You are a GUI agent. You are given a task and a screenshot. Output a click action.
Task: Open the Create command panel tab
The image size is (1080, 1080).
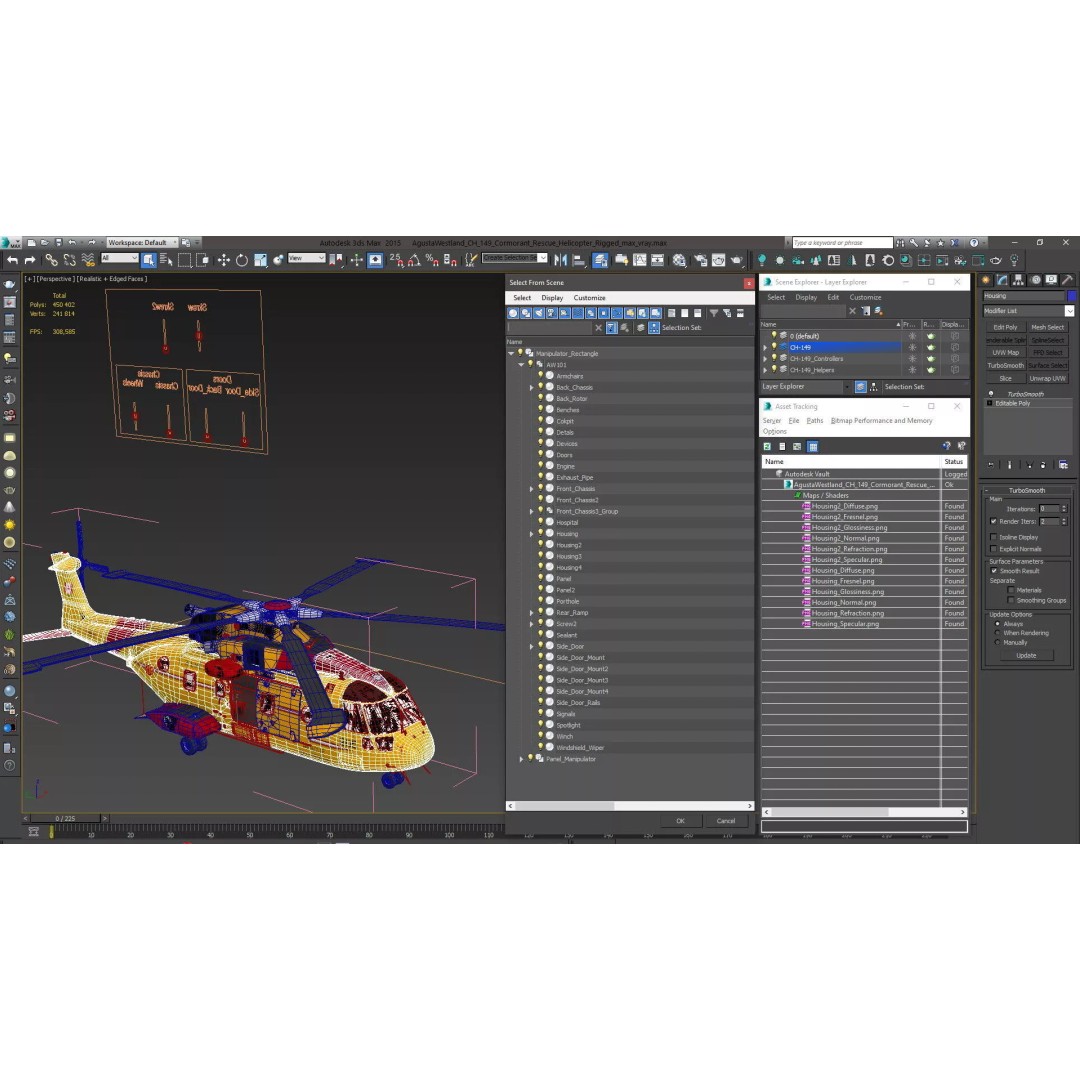click(986, 280)
